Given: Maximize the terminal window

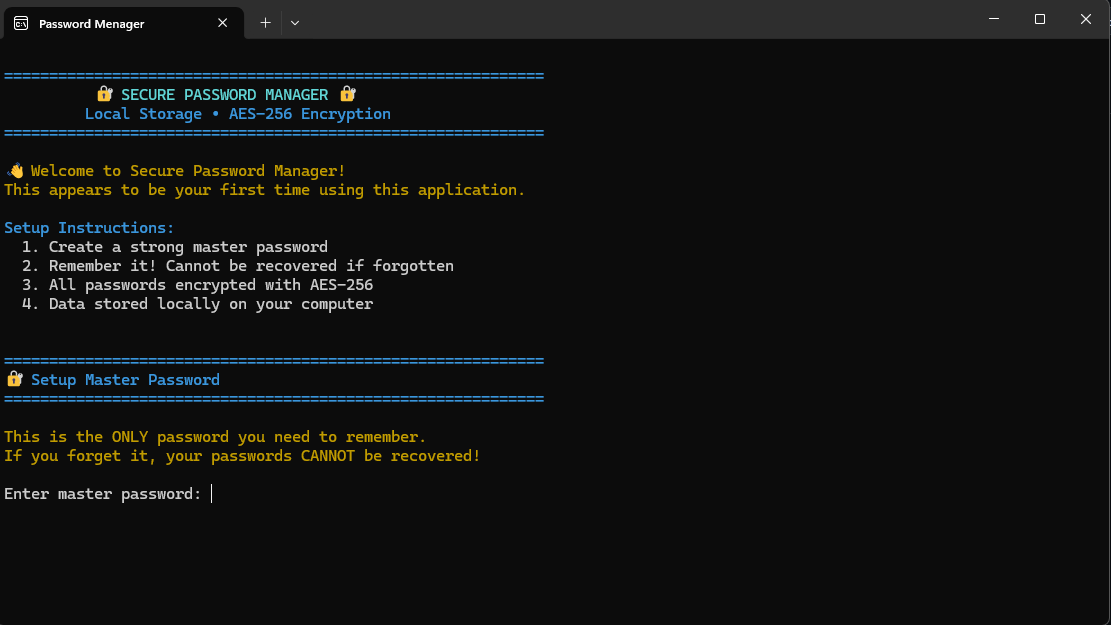Looking at the screenshot, I should tap(1039, 19).
